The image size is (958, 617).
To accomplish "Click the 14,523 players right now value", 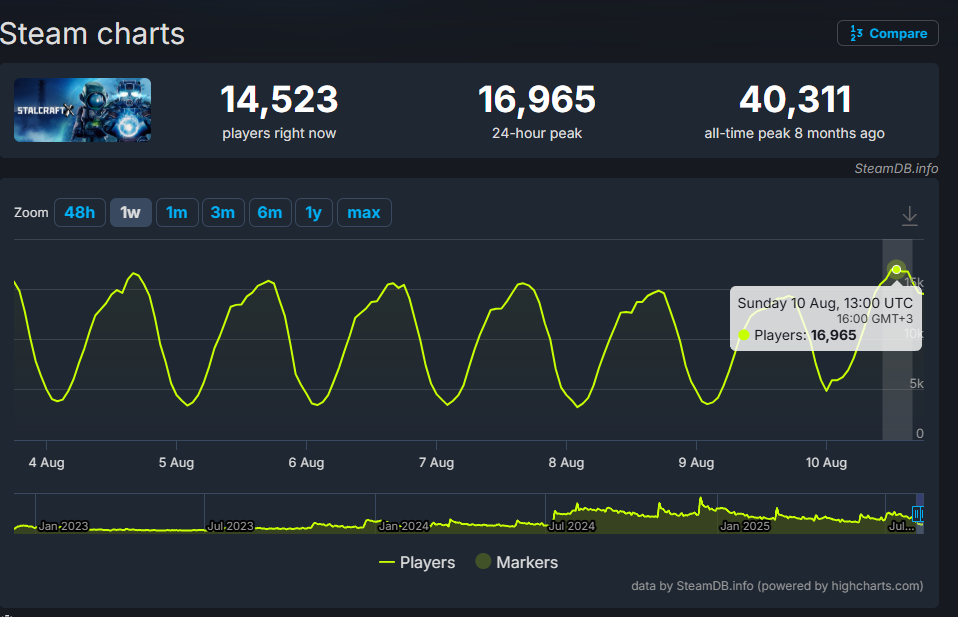I will coord(279,100).
